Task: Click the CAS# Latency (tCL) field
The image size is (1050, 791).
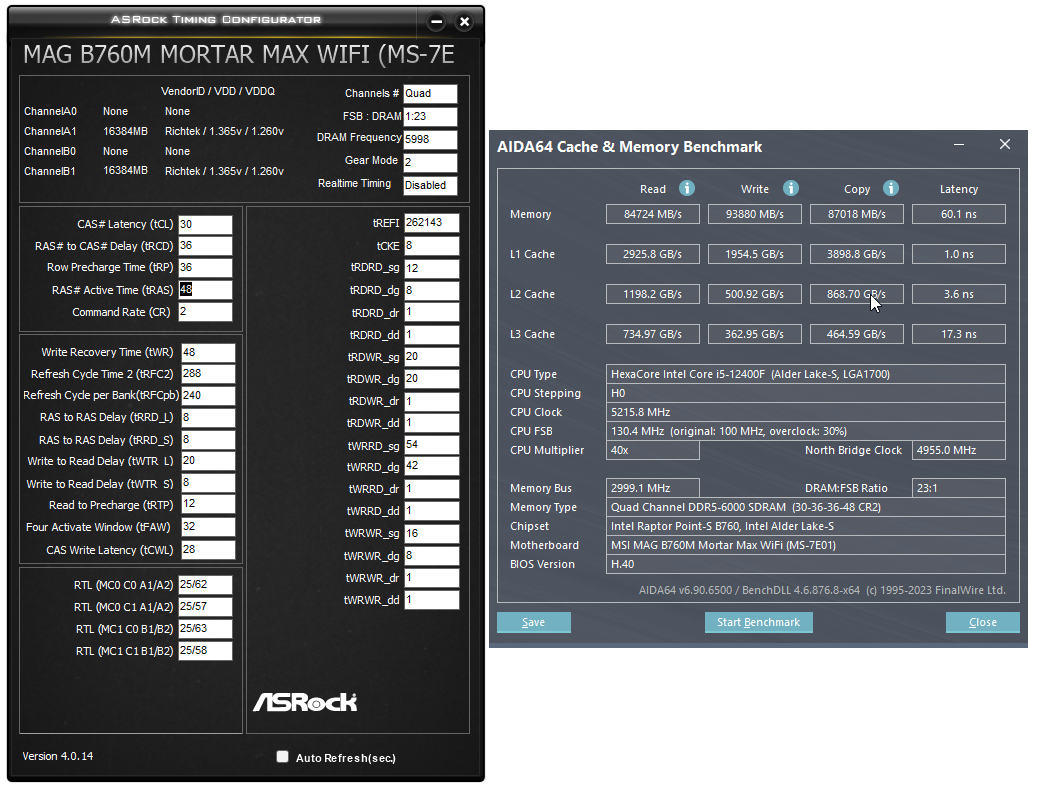Action: [x=205, y=224]
